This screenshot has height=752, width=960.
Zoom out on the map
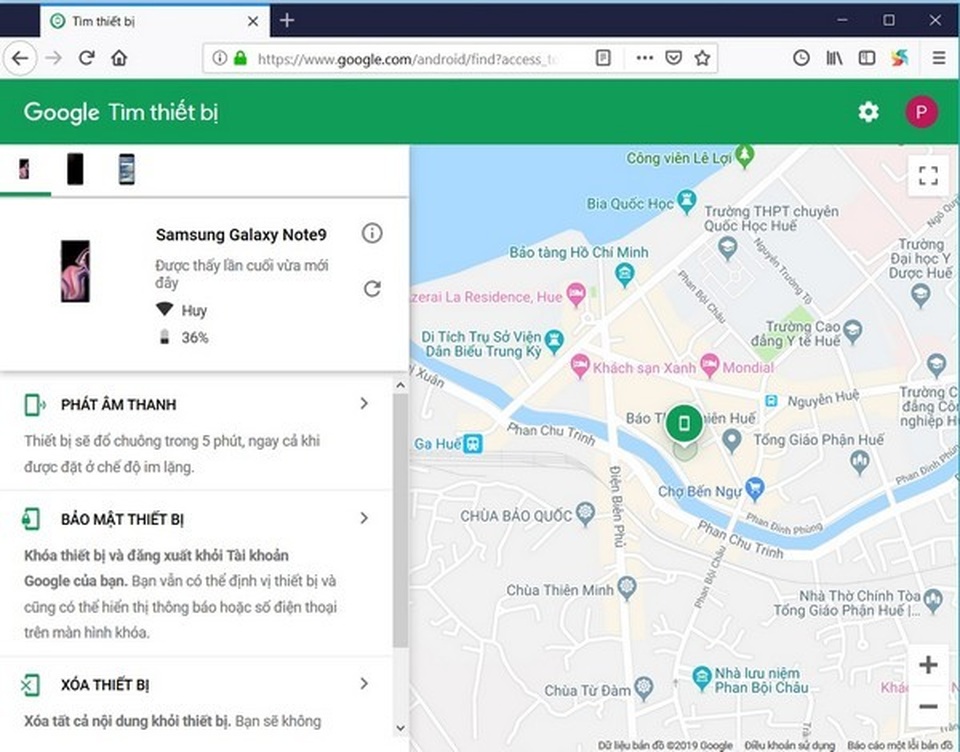point(928,706)
